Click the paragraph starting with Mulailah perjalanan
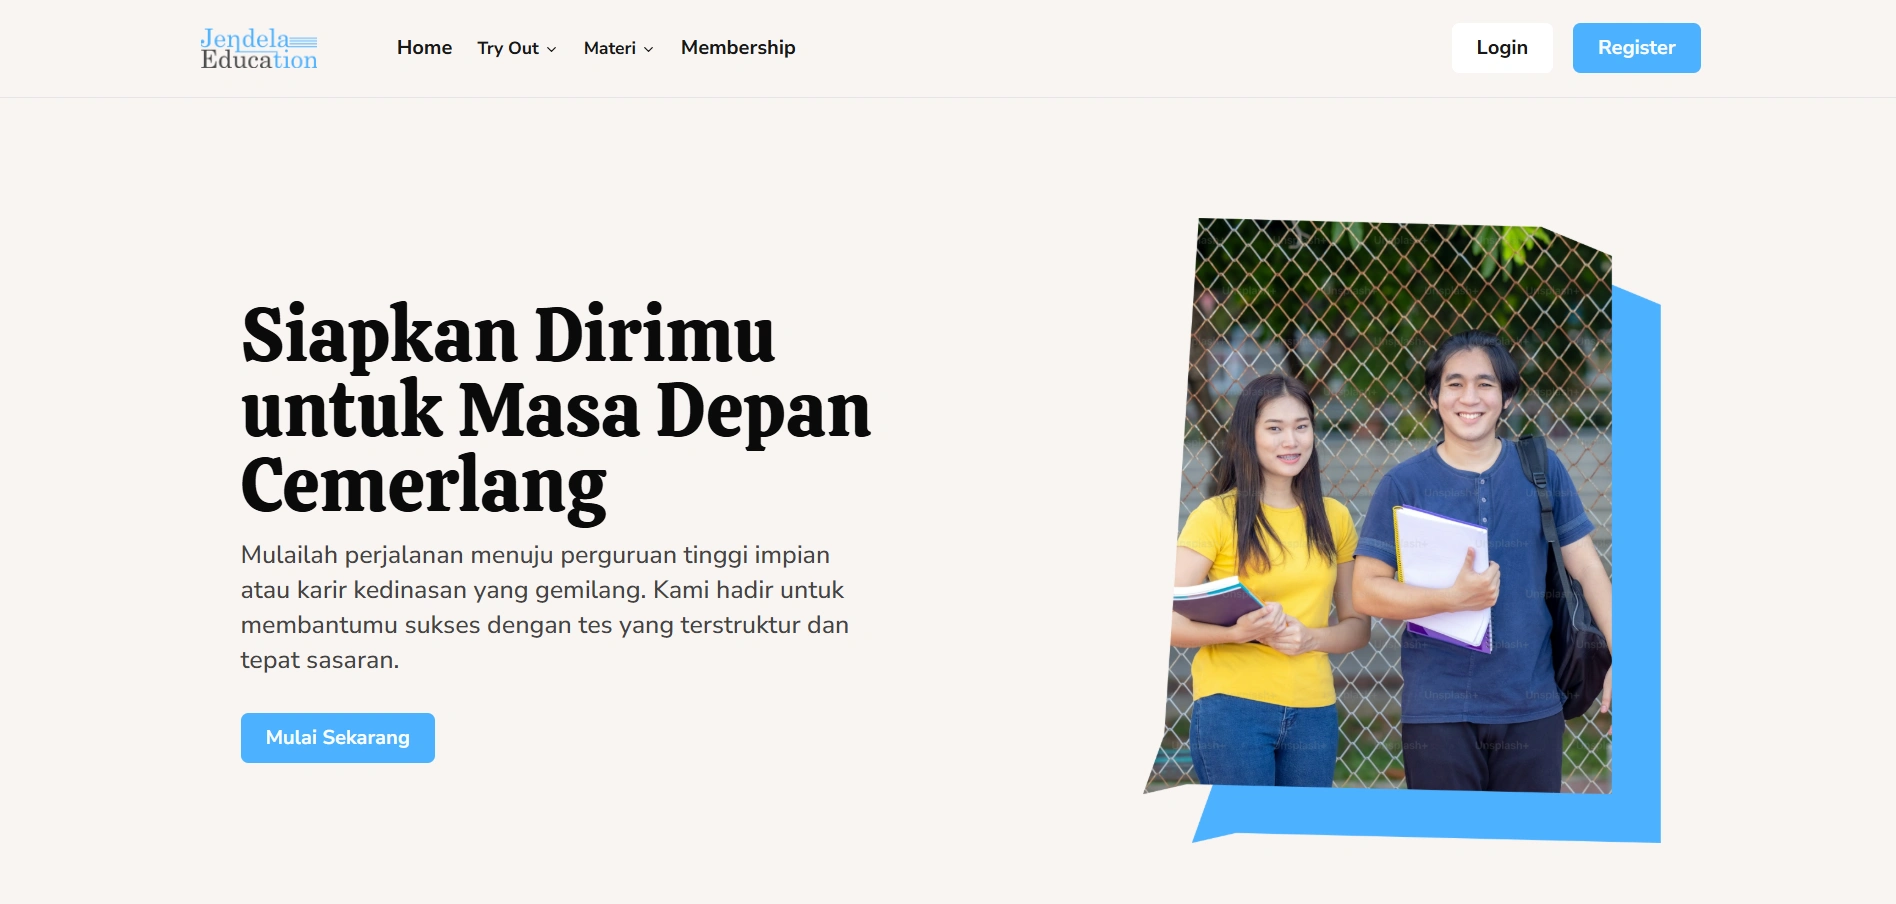Screen dimensions: 1896x904 coord(545,607)
